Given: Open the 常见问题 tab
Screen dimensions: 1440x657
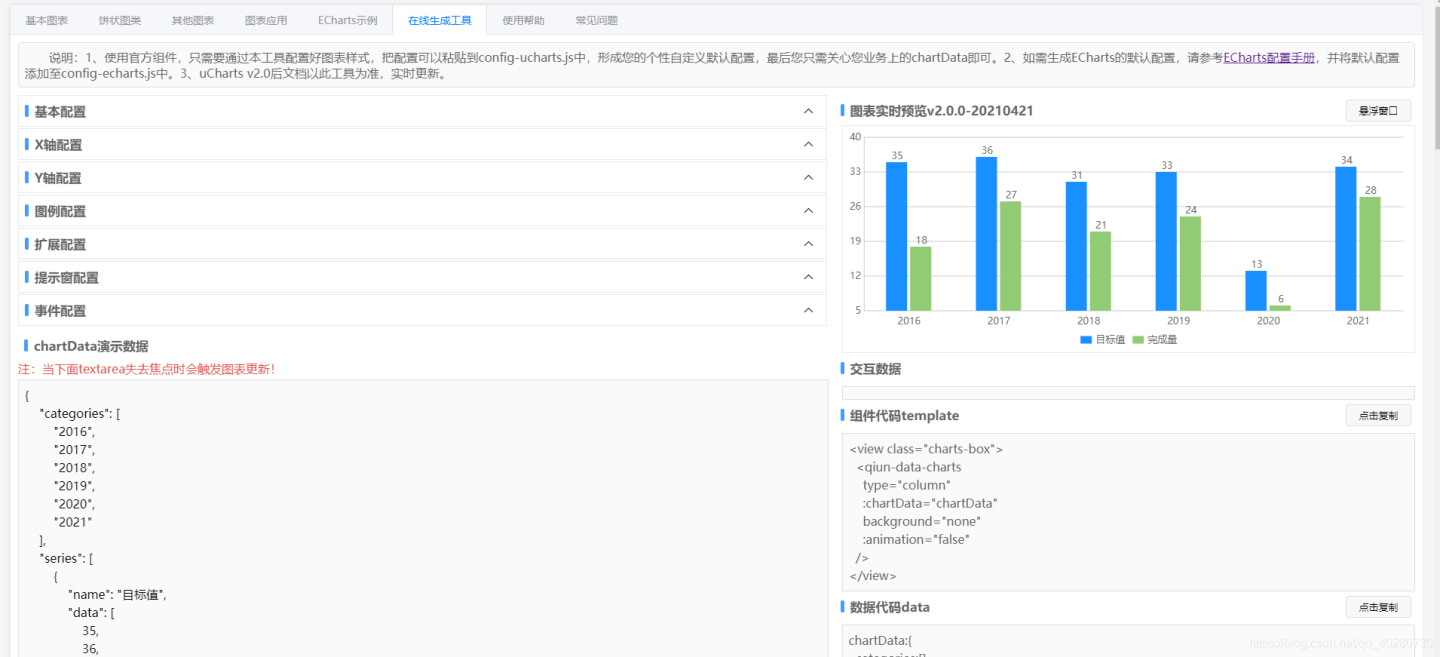Looking at the screenshot, I should (597, 19).
